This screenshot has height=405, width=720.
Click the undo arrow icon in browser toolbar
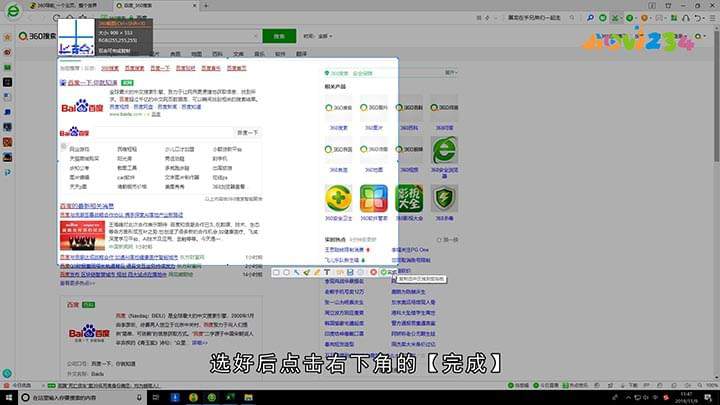pyautogui.click(x=697, y=18)
